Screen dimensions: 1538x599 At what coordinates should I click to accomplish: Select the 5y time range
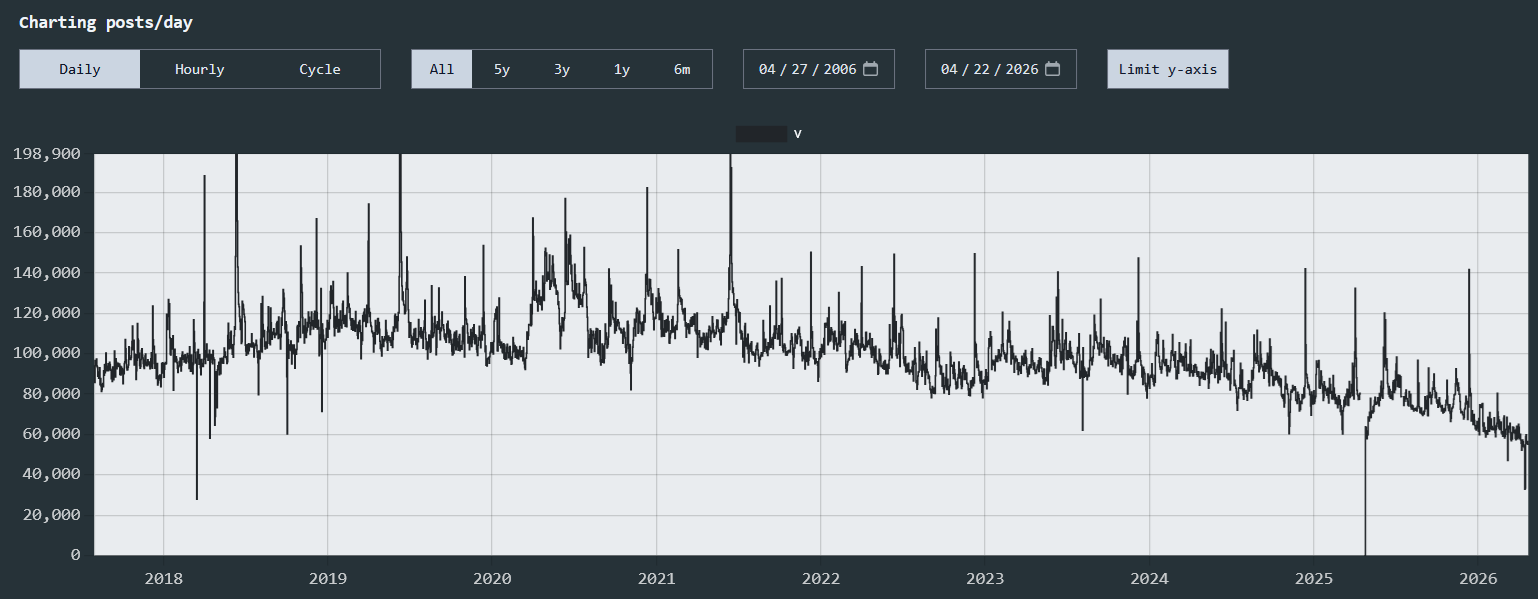point(502,69)
